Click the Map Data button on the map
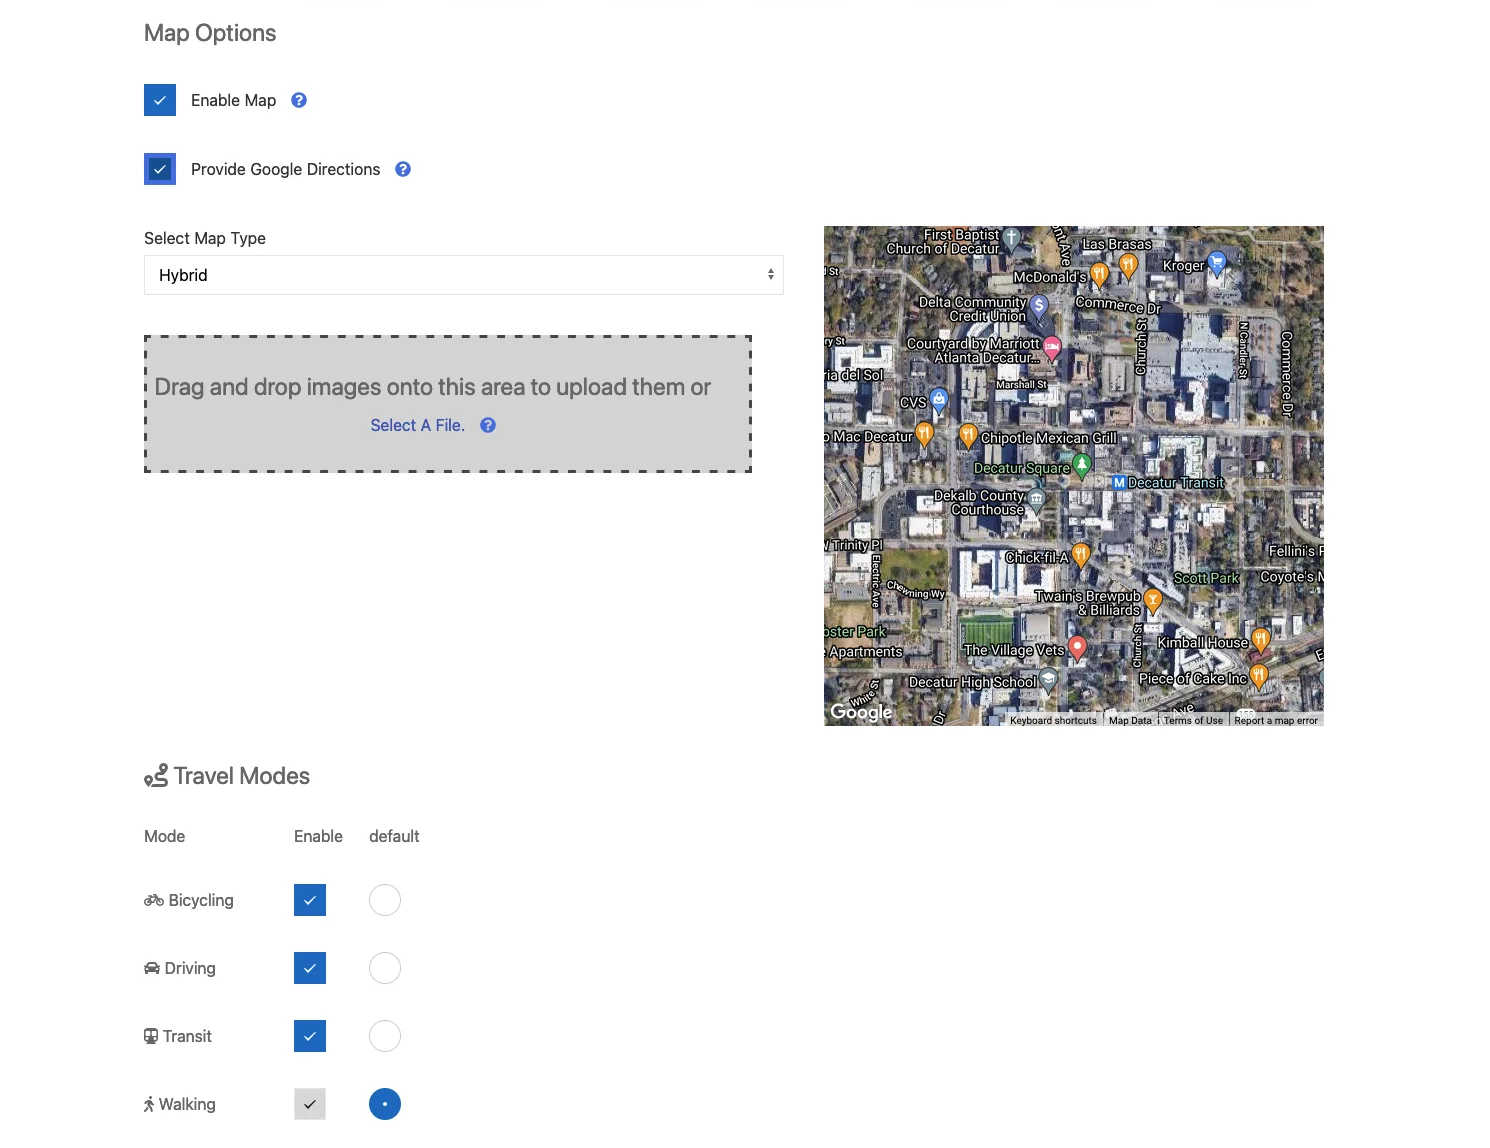 pyautogui.click(x=1130, y=720)
